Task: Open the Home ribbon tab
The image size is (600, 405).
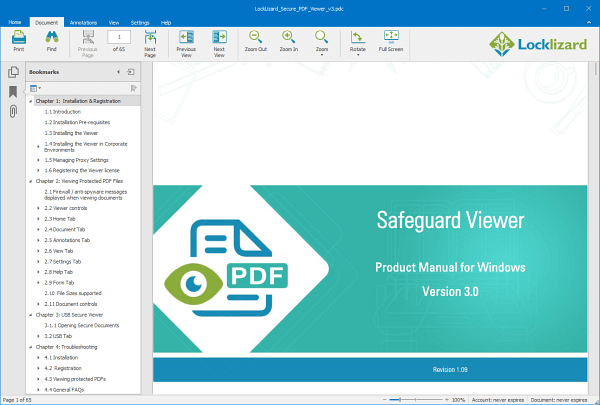Action: pyautogui.click(x=15, y=22)
